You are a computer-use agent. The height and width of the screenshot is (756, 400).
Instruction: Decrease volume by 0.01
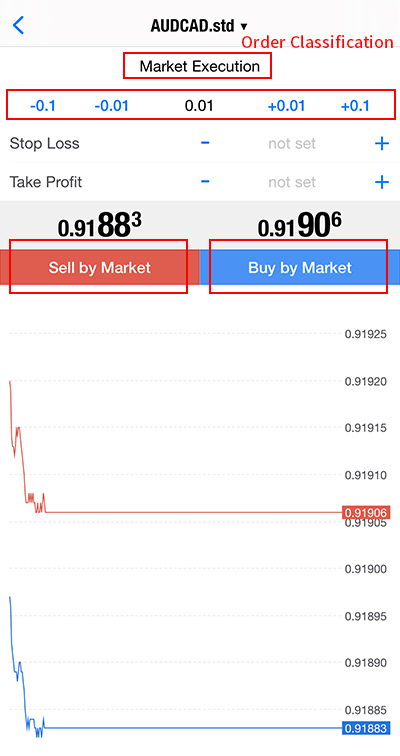click(111, 106)
